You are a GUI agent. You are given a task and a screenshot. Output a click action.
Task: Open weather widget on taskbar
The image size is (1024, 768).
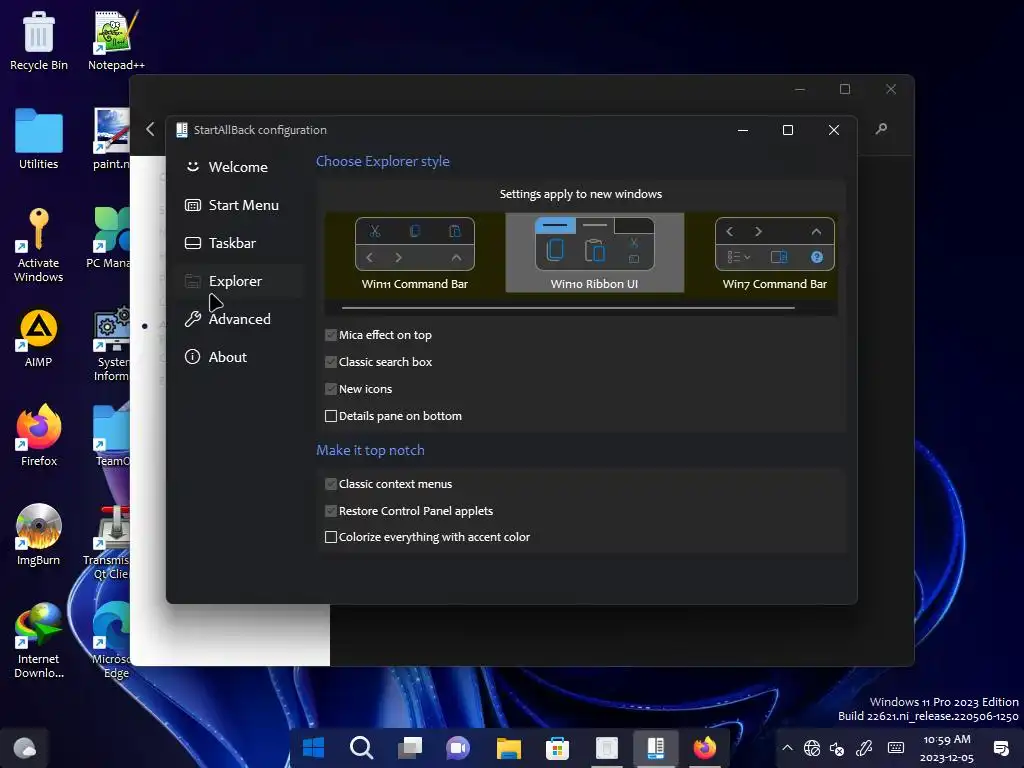[25, 748]
